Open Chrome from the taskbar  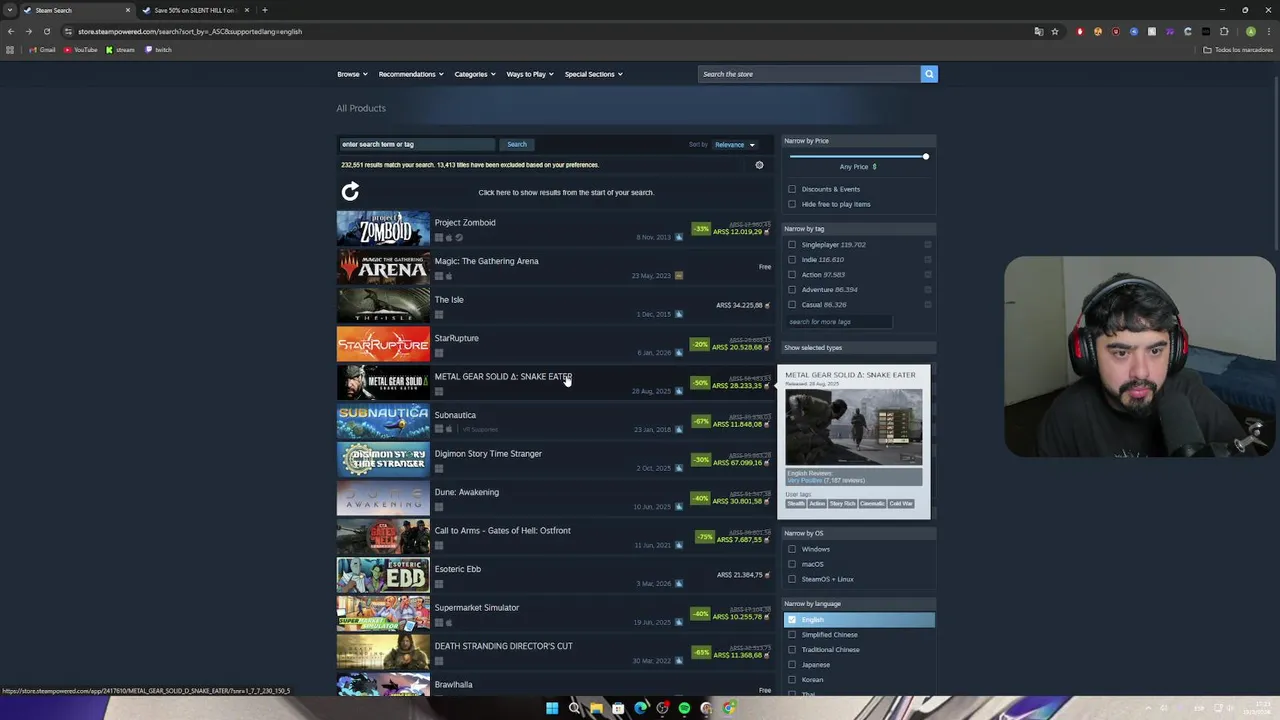point(729,708)
